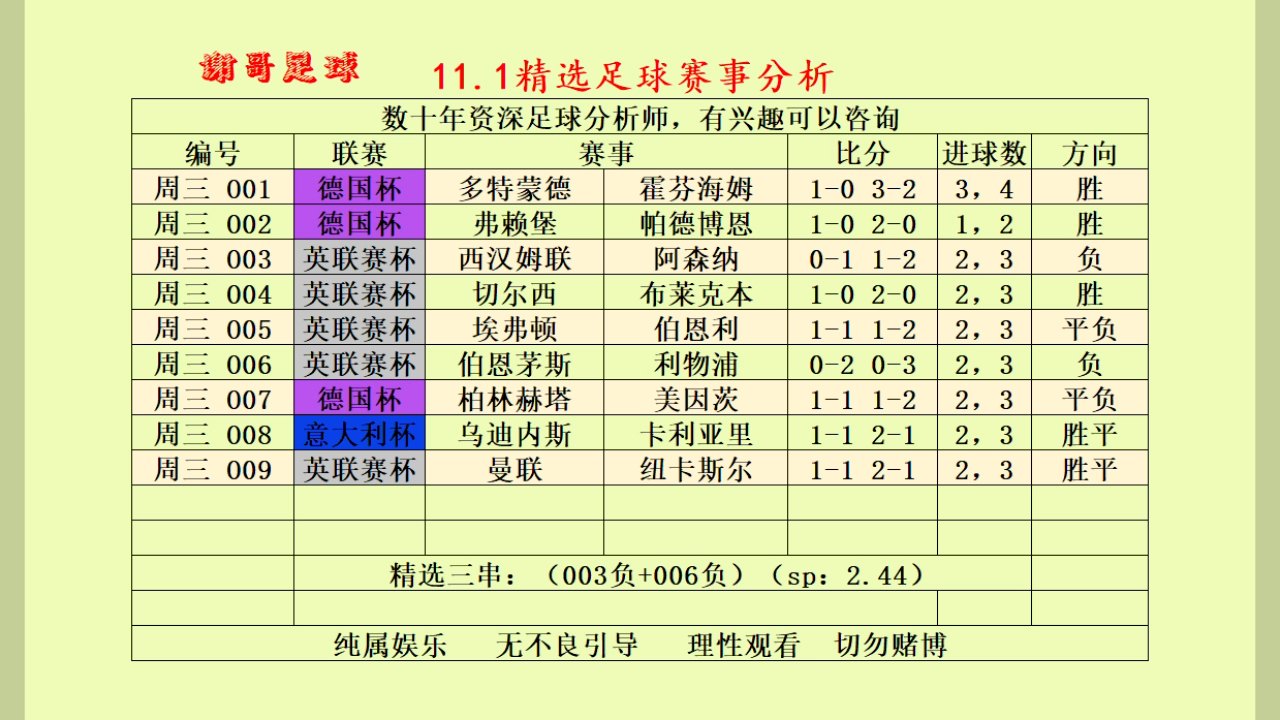
Task: Select team 纽卡斯尔
Action: coord(696,468)
